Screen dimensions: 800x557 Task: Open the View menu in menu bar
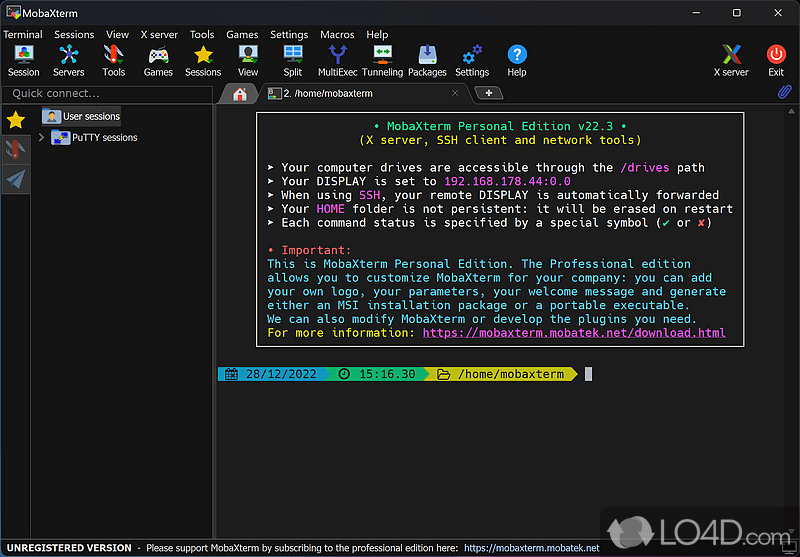(x=117, y=34)
